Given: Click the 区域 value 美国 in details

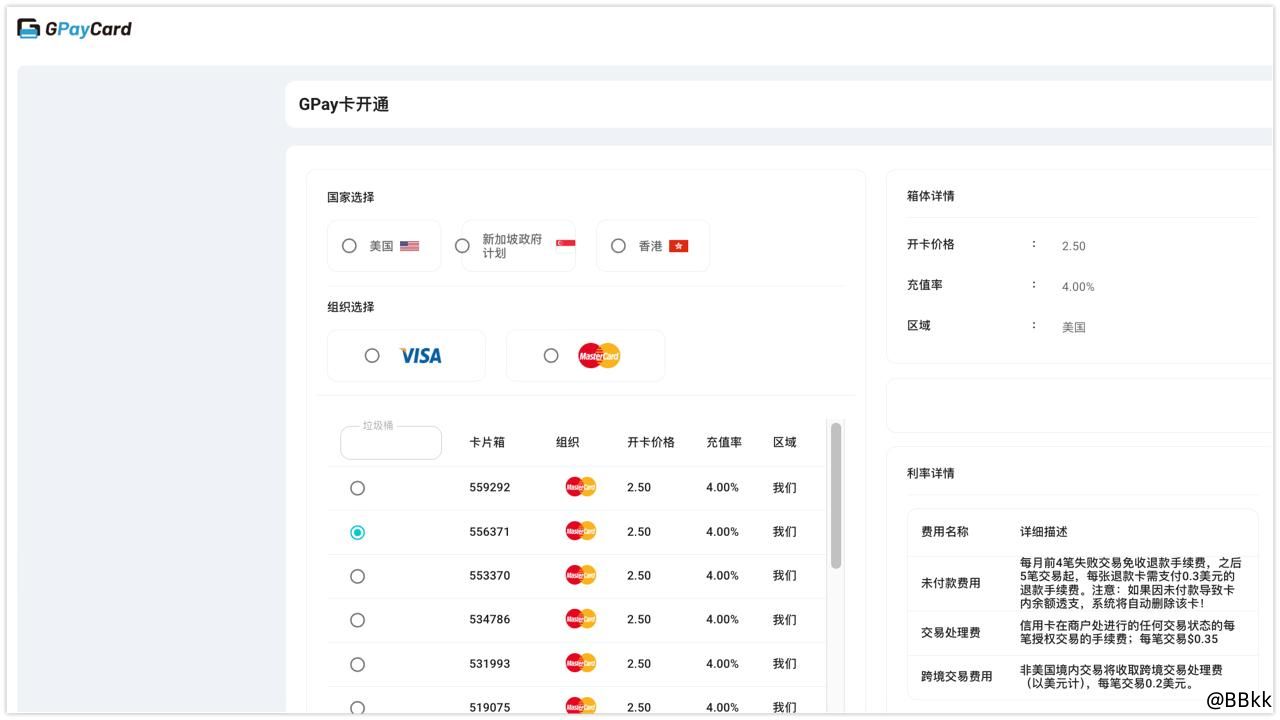Looking at the screenshot, I should (x=1074, y=327).
